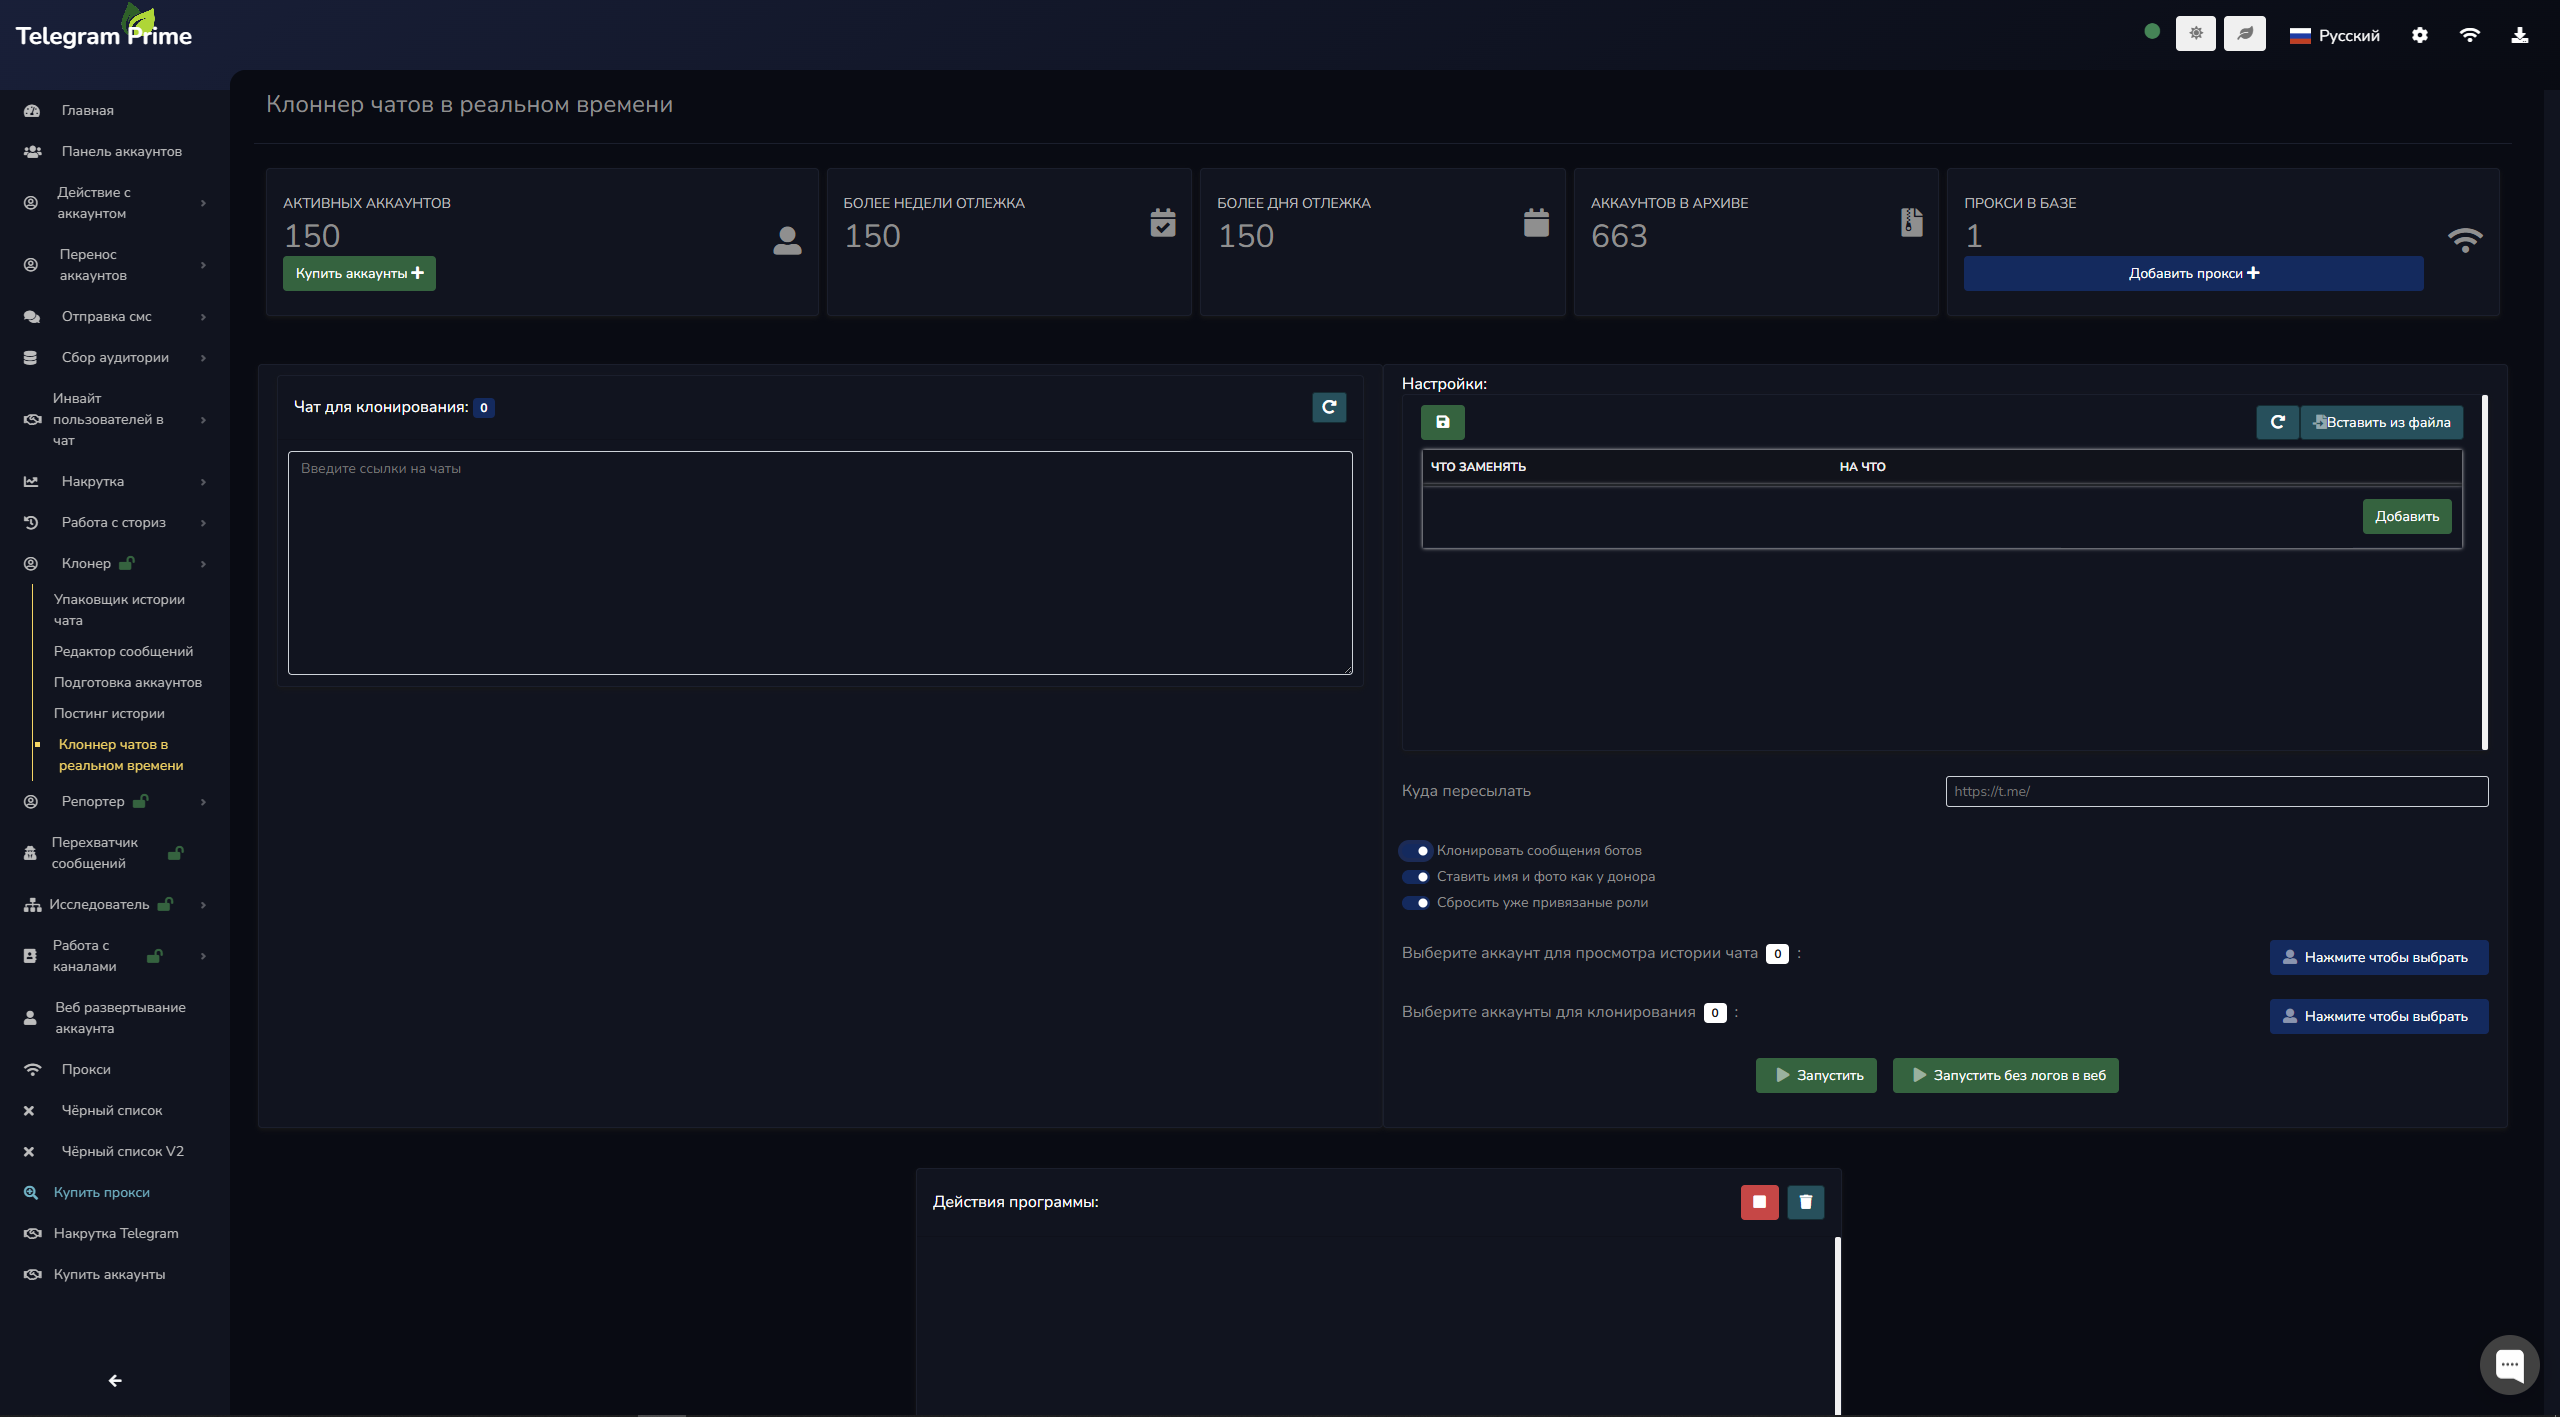Expand Работа с сториз submenu
The height and width of the screenshot is (1417, 2560).
coord(115,523)
